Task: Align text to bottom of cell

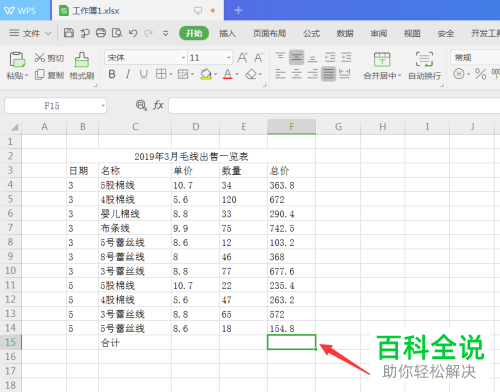Action: tap(312, 58)
